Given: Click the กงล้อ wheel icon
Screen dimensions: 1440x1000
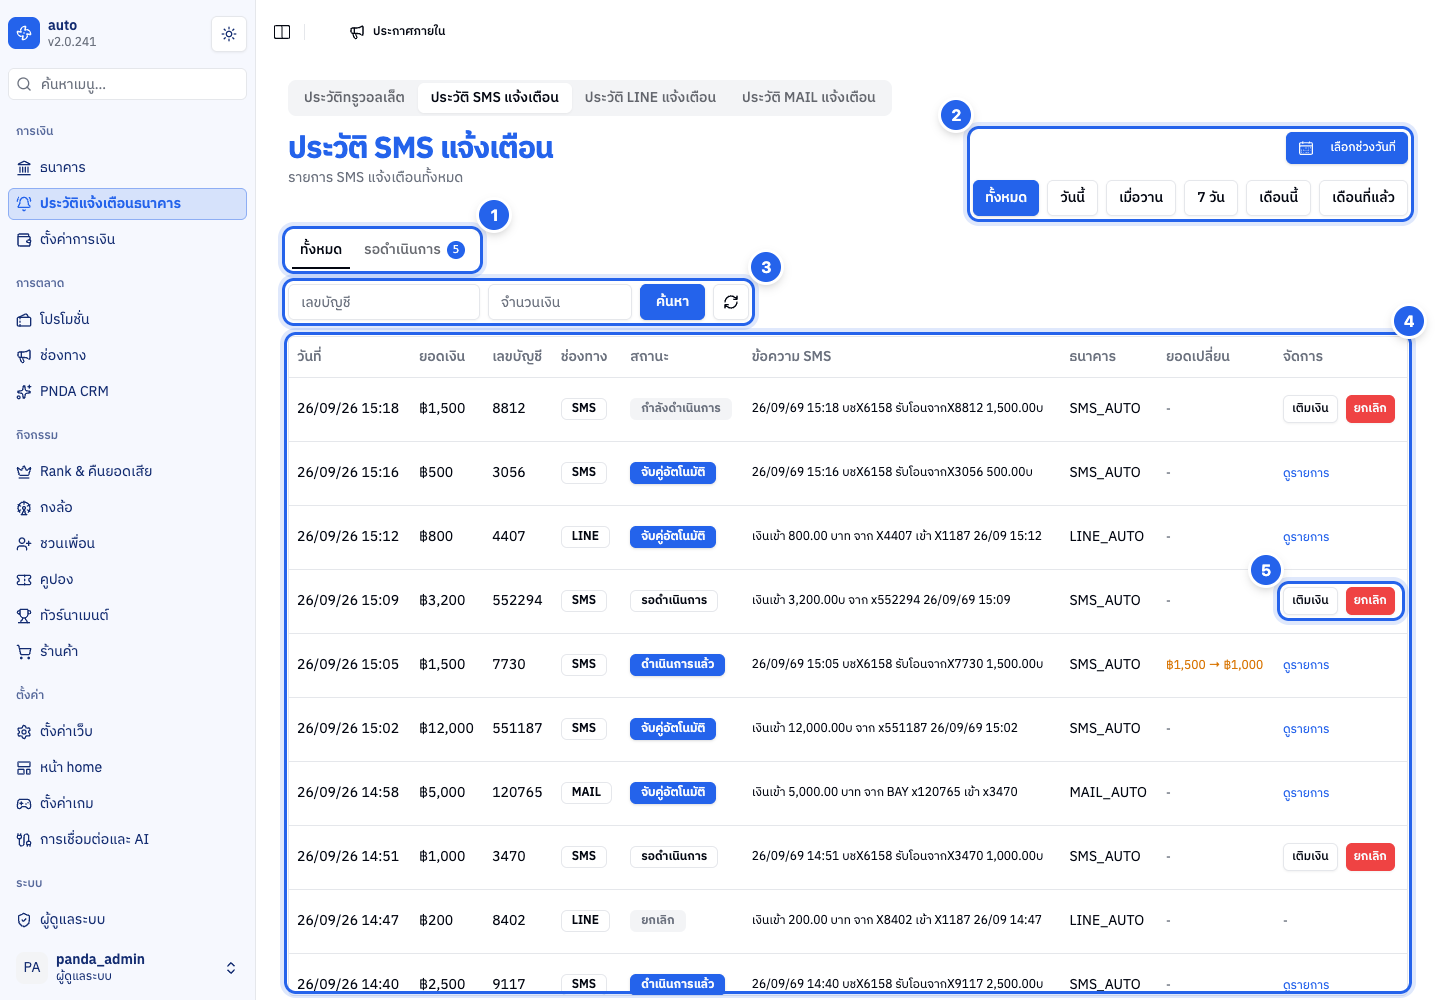Looking at the screenshot, I should 24,507.
